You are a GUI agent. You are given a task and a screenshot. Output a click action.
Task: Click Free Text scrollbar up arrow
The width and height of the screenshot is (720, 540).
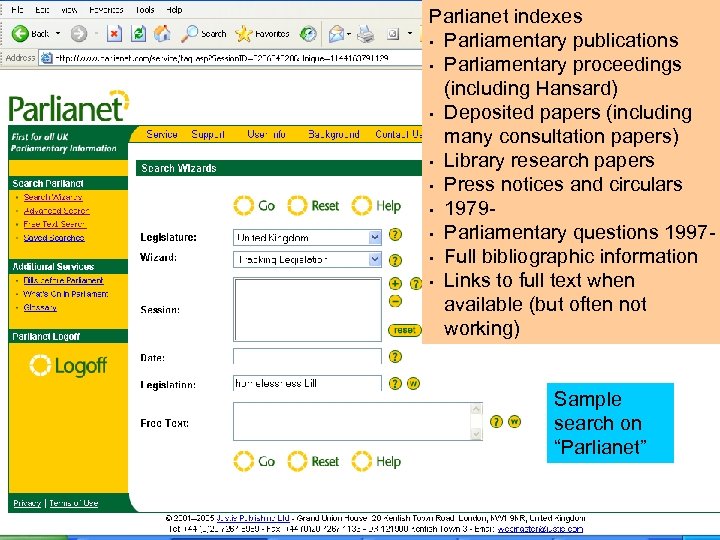pos(477,409)
